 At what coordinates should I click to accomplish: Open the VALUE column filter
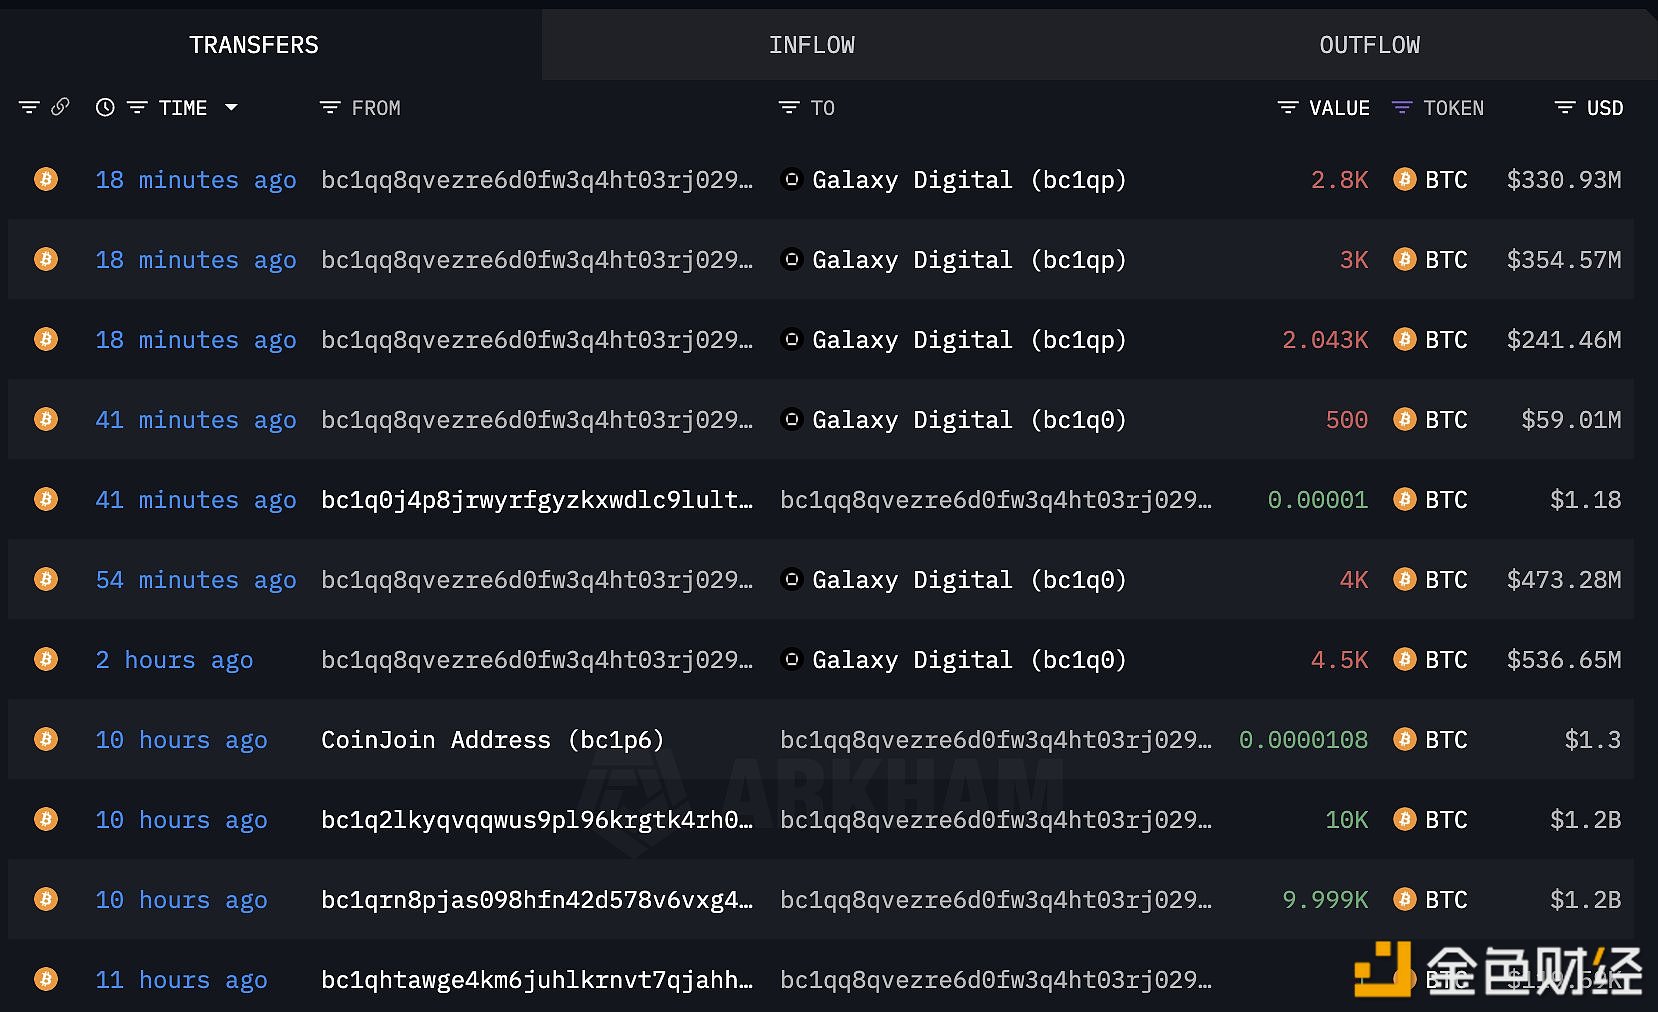pos(1288,107)
